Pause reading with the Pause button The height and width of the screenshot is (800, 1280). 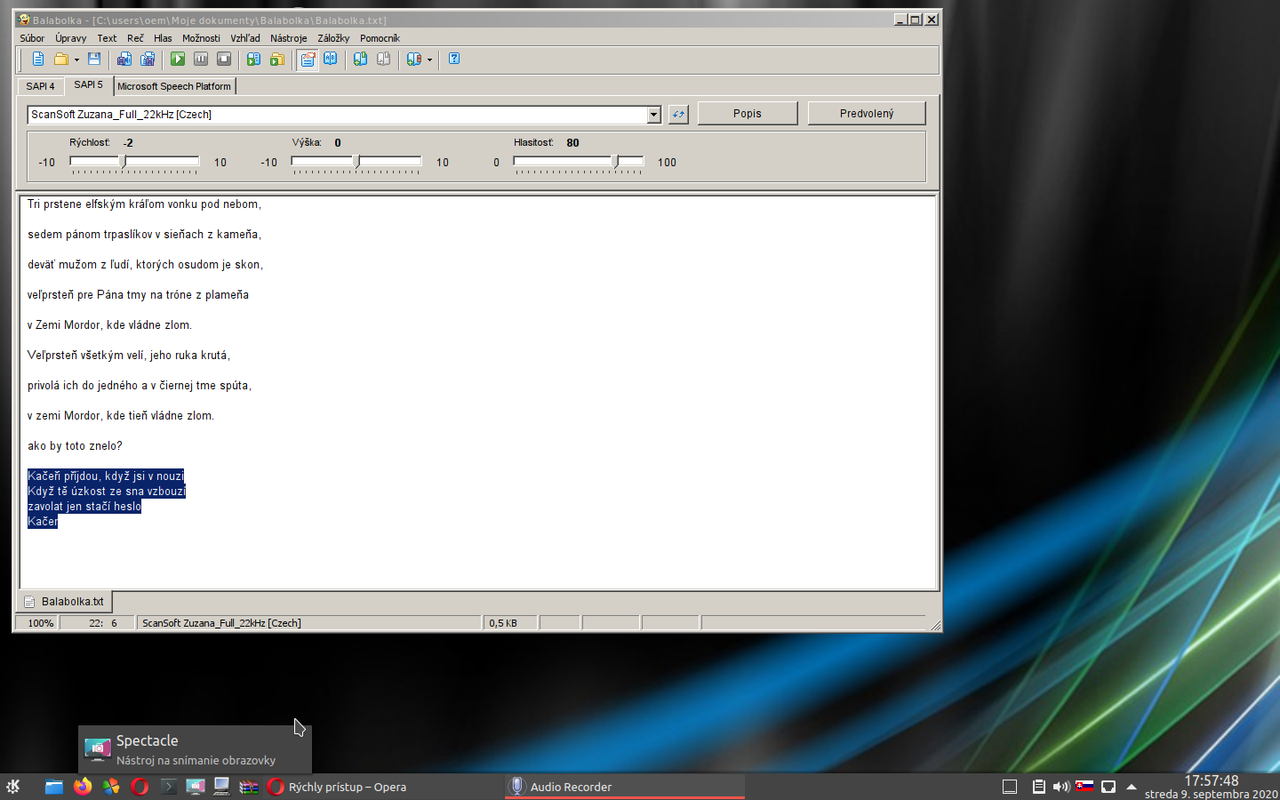coord(201,59)
